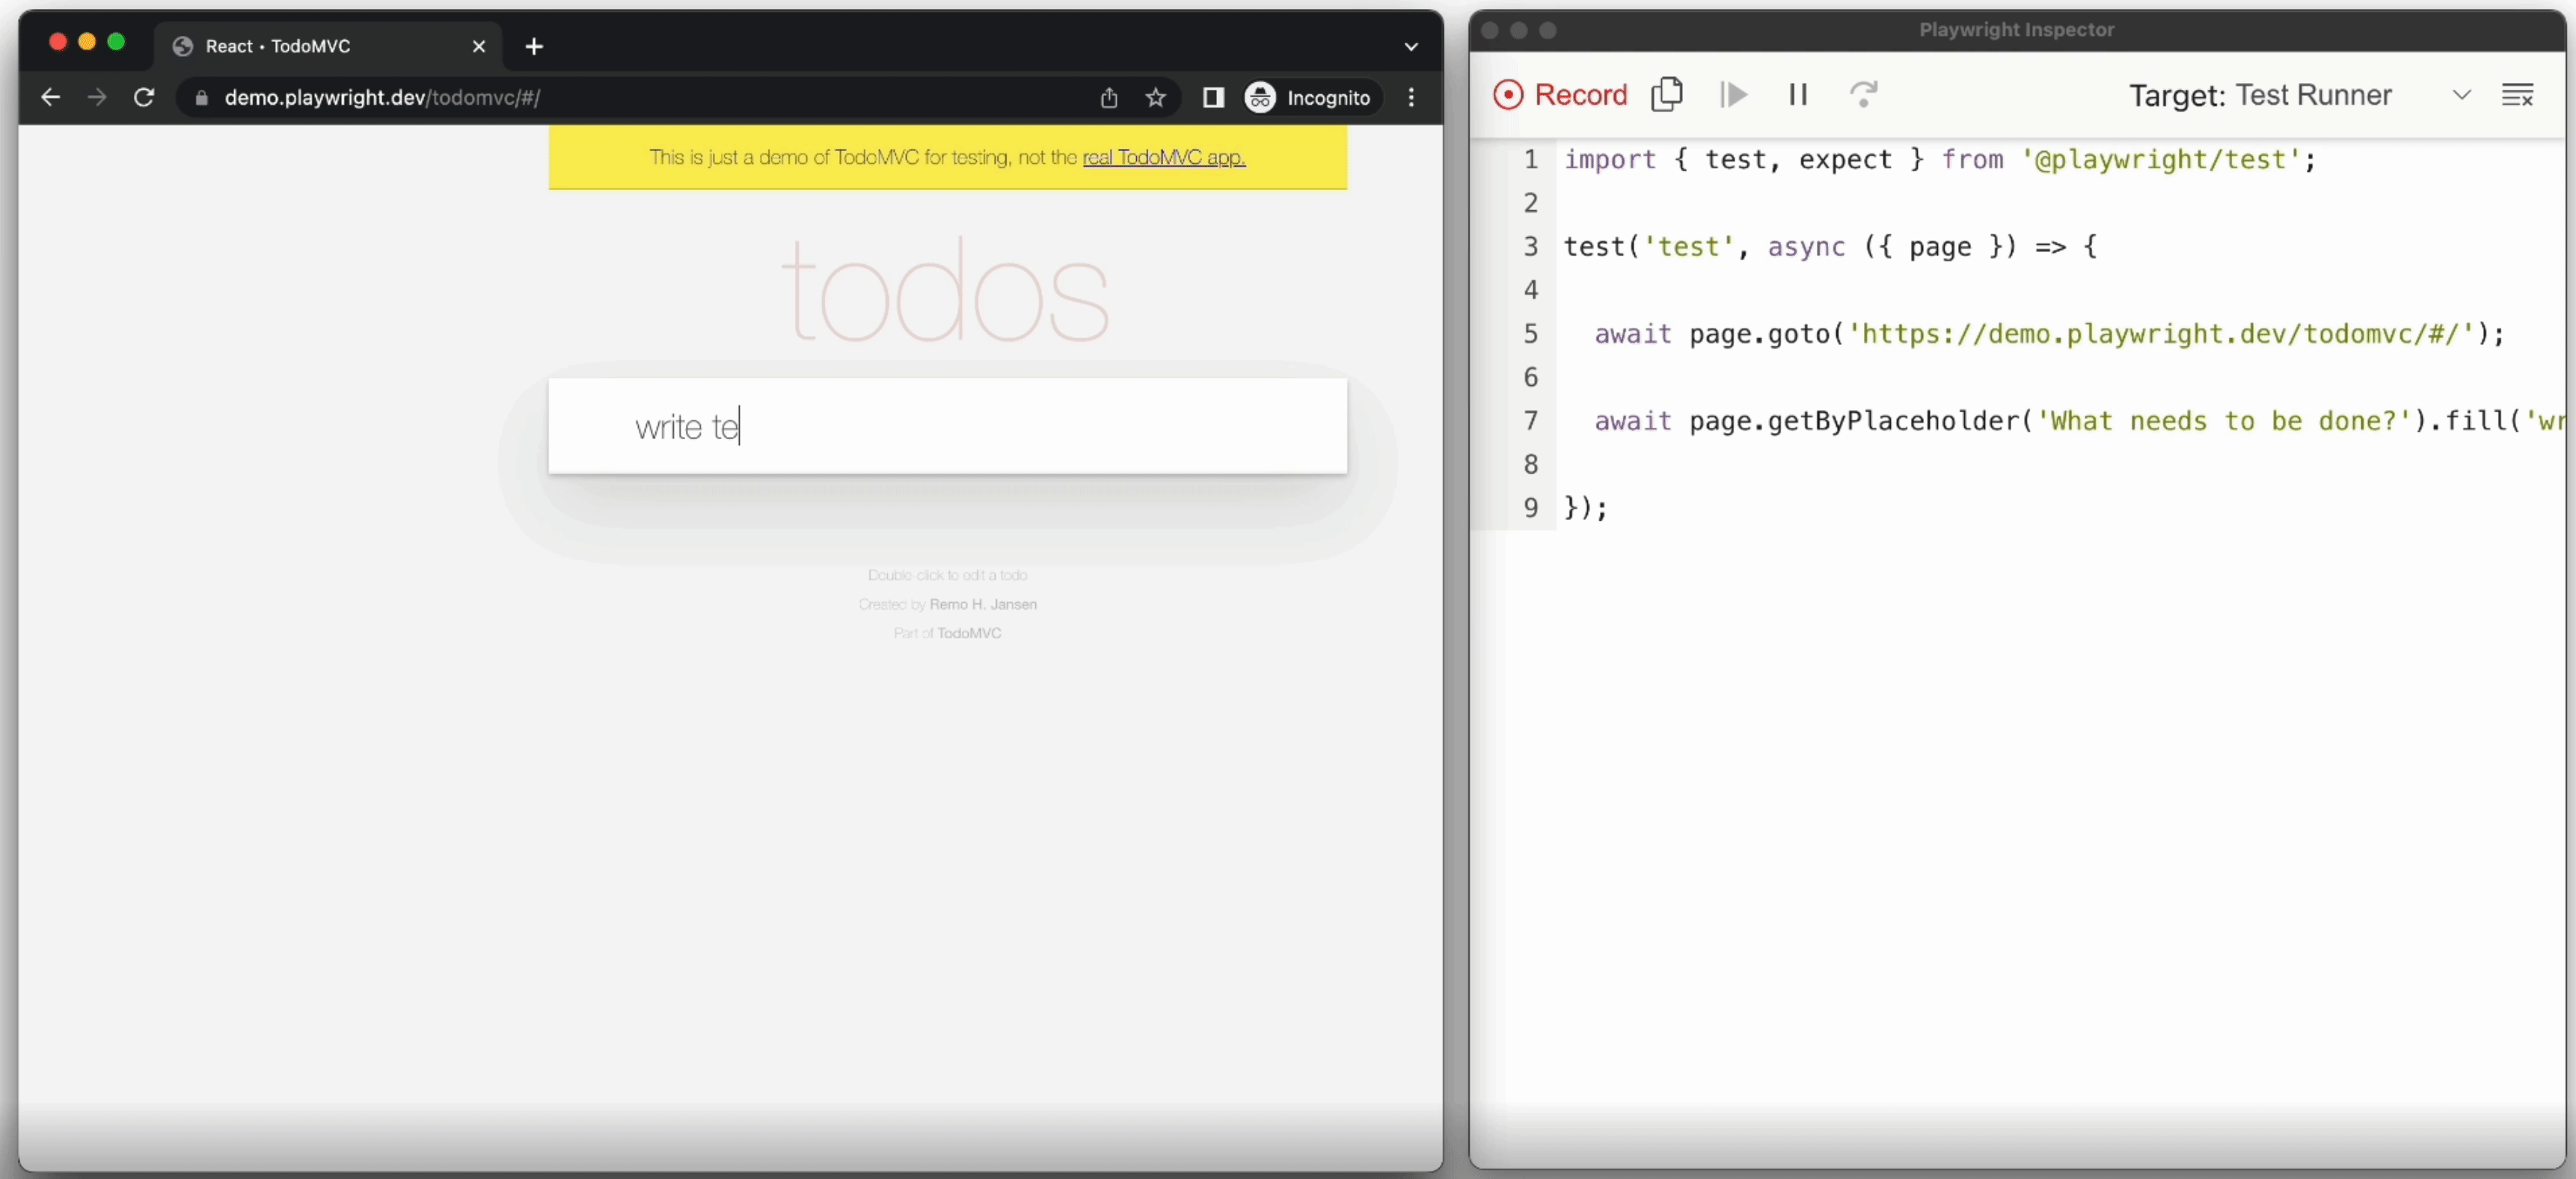The image size is (2576, 1179).
Task: Click the closing '});' code line
Action: pyautogui.click(x=1586, y=507)
